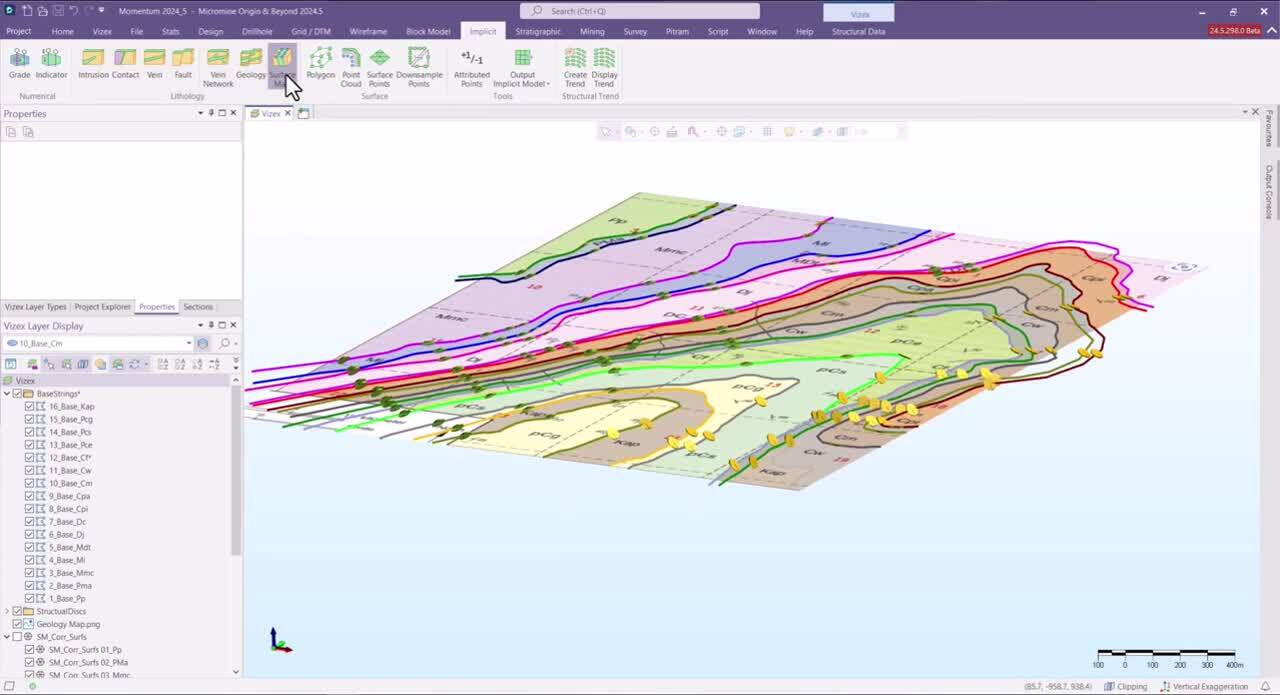This screenshot has width=1280, height=695.
Task: Toggle the 10_Base_Cm layer checkbox
Action: pyautogui.click(x=30, y=484)
